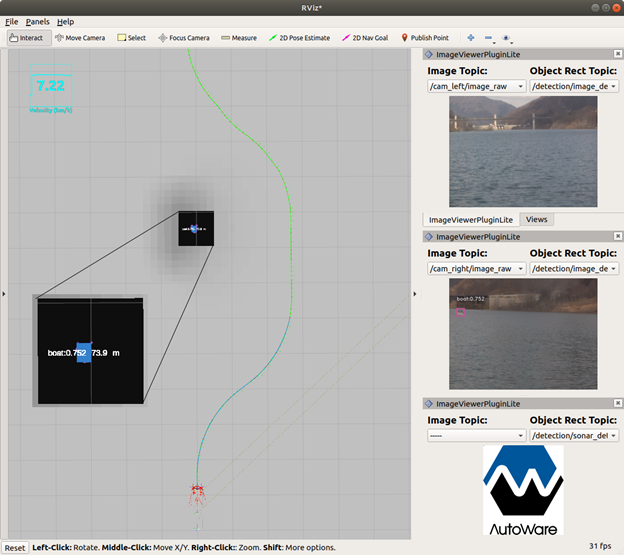This screenshot has width=624, height=555.
Task: Select the 2D Pose Estimate tool
Action: pos(301,38)
